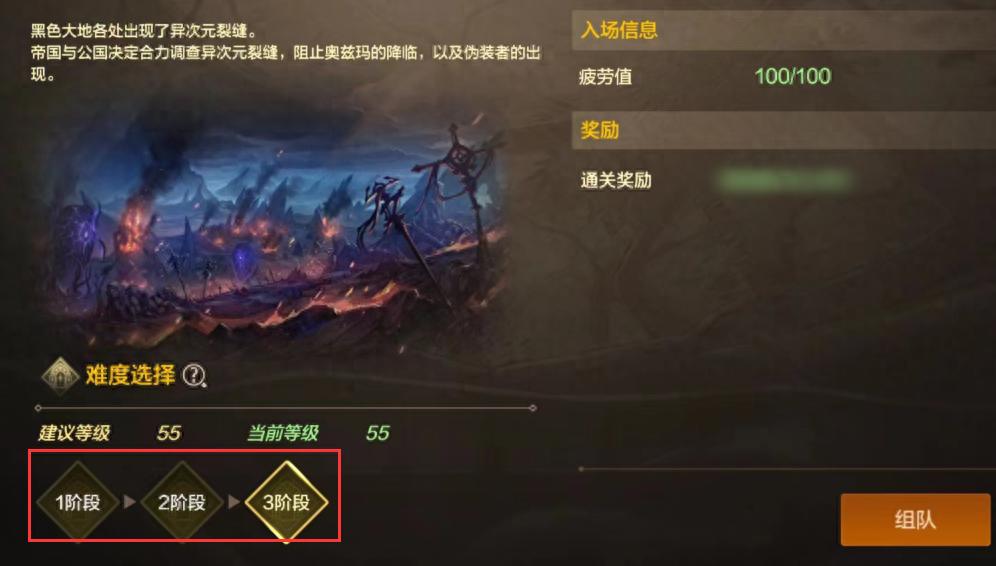Click the blurred 通关奖励 reward item
The image size is (996, 566).
click(x=784, y=180)
